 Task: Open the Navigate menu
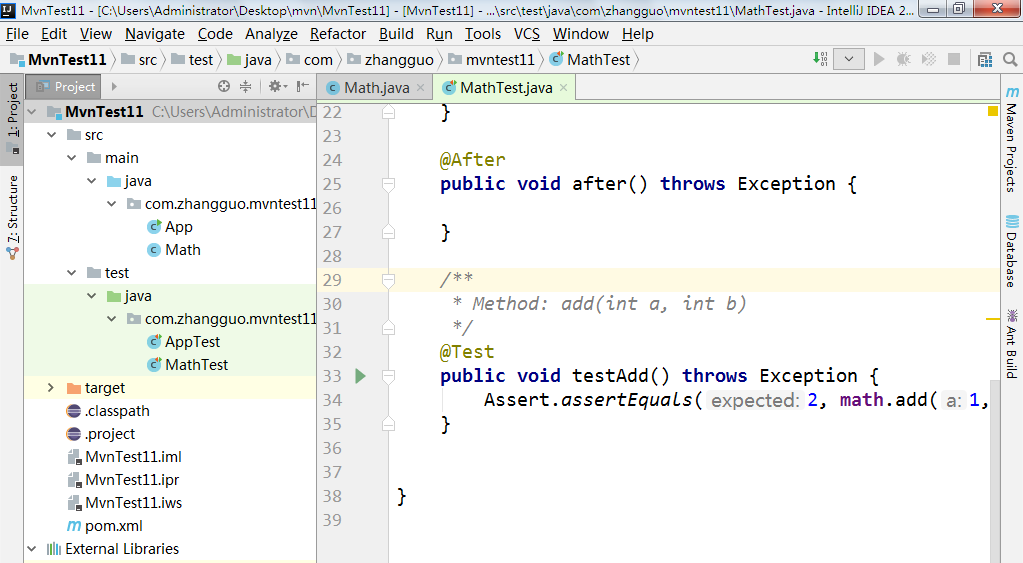tap(155, 34)
